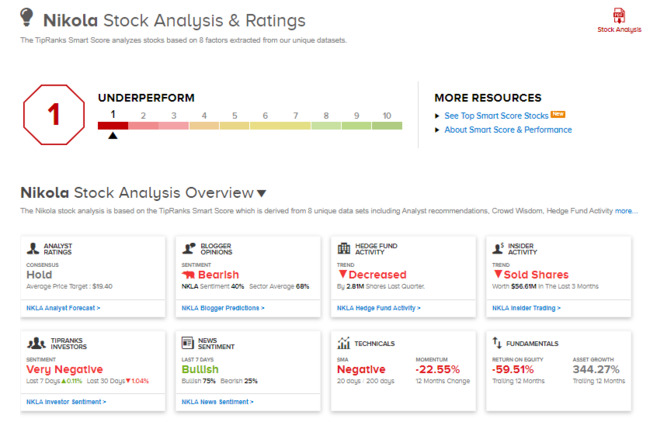Click the Insider Activity icon
Image resolution: width=650 pixels, height=422 pixels.
pos(499,247)
